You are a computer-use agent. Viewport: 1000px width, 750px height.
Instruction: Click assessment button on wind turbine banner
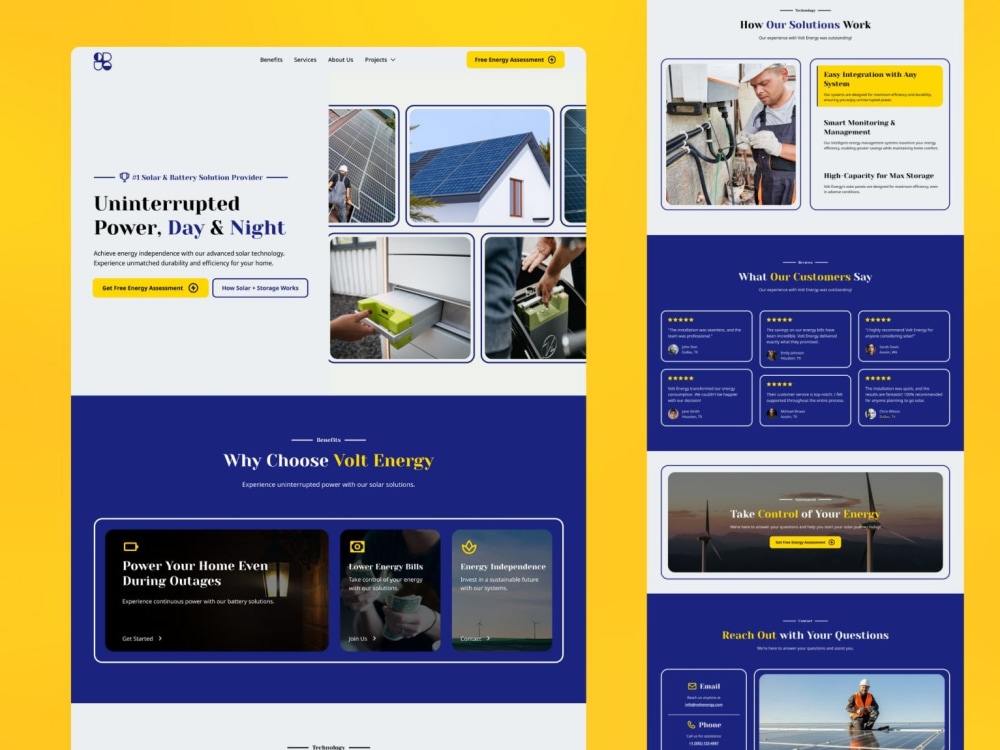click(x=805, y=542)
